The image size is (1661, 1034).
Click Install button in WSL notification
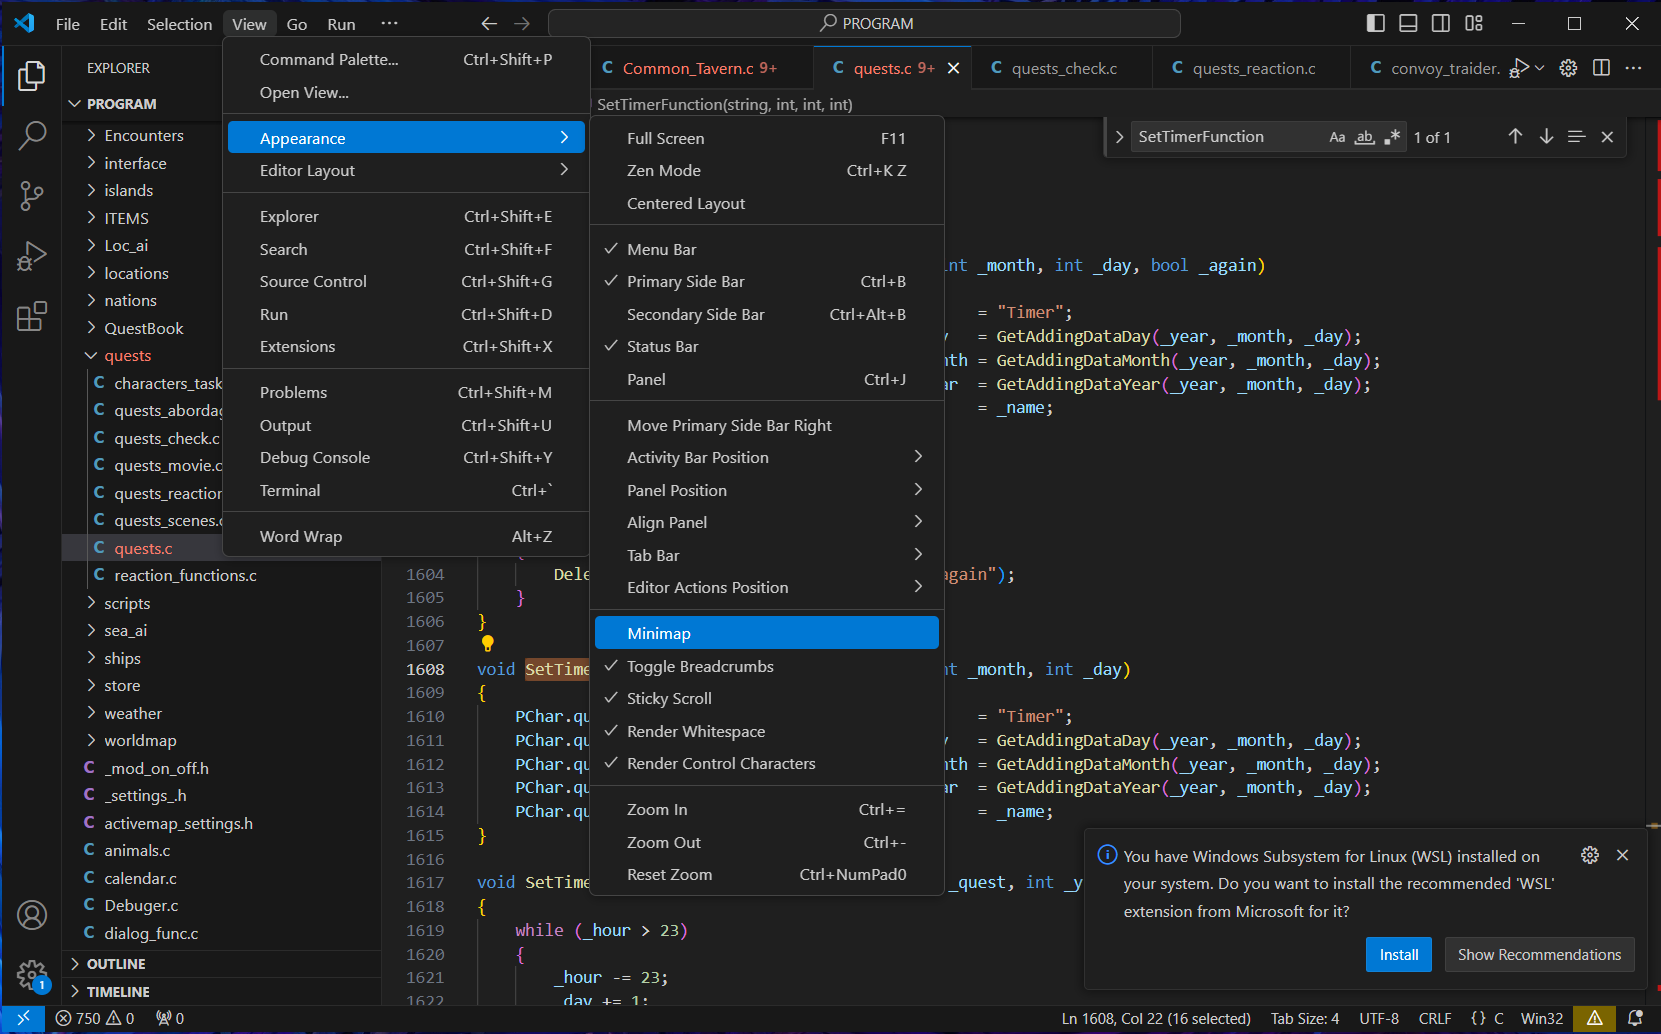1398,955
